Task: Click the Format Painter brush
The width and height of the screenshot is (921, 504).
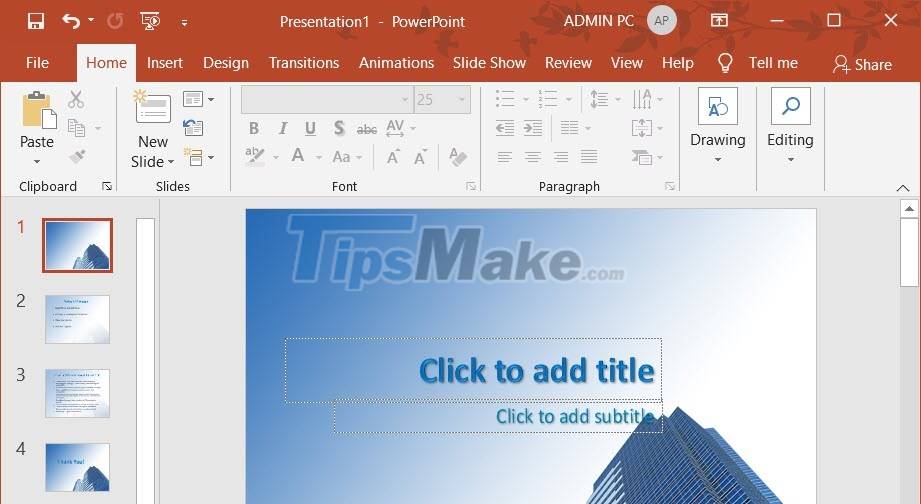Action: [x=77, y=156]
